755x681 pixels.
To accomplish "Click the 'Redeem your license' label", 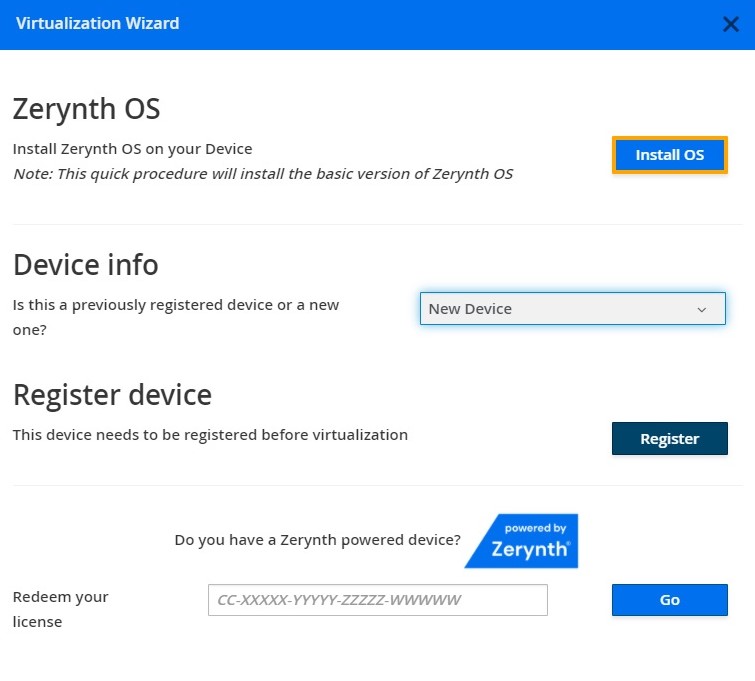I will 61,609.
